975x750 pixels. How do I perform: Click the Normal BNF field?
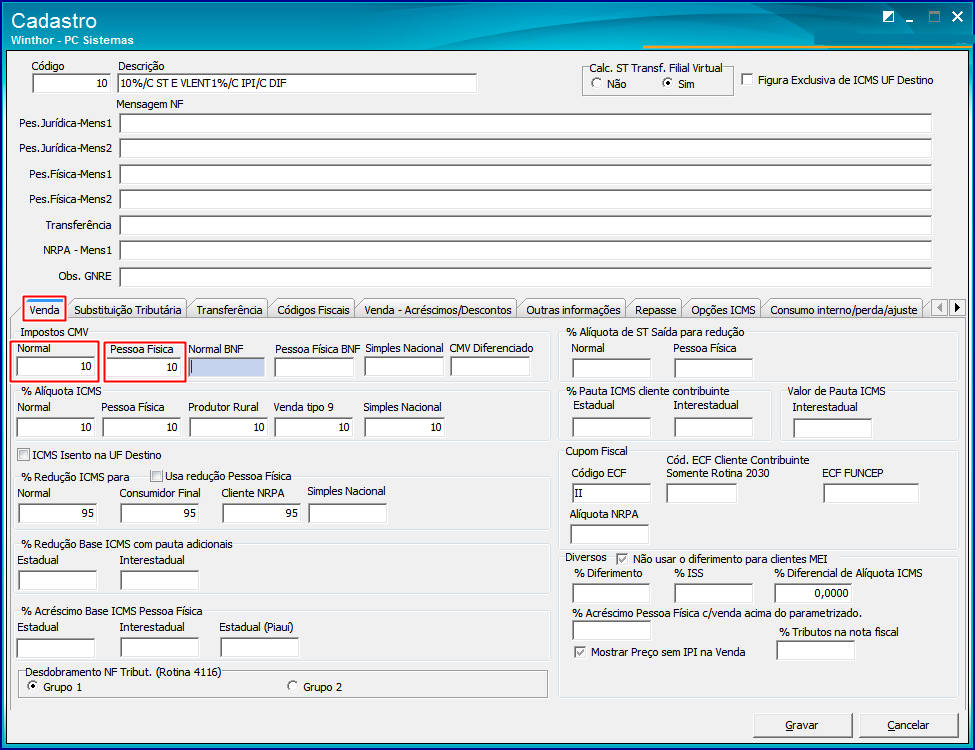click(x=227, y=368)
